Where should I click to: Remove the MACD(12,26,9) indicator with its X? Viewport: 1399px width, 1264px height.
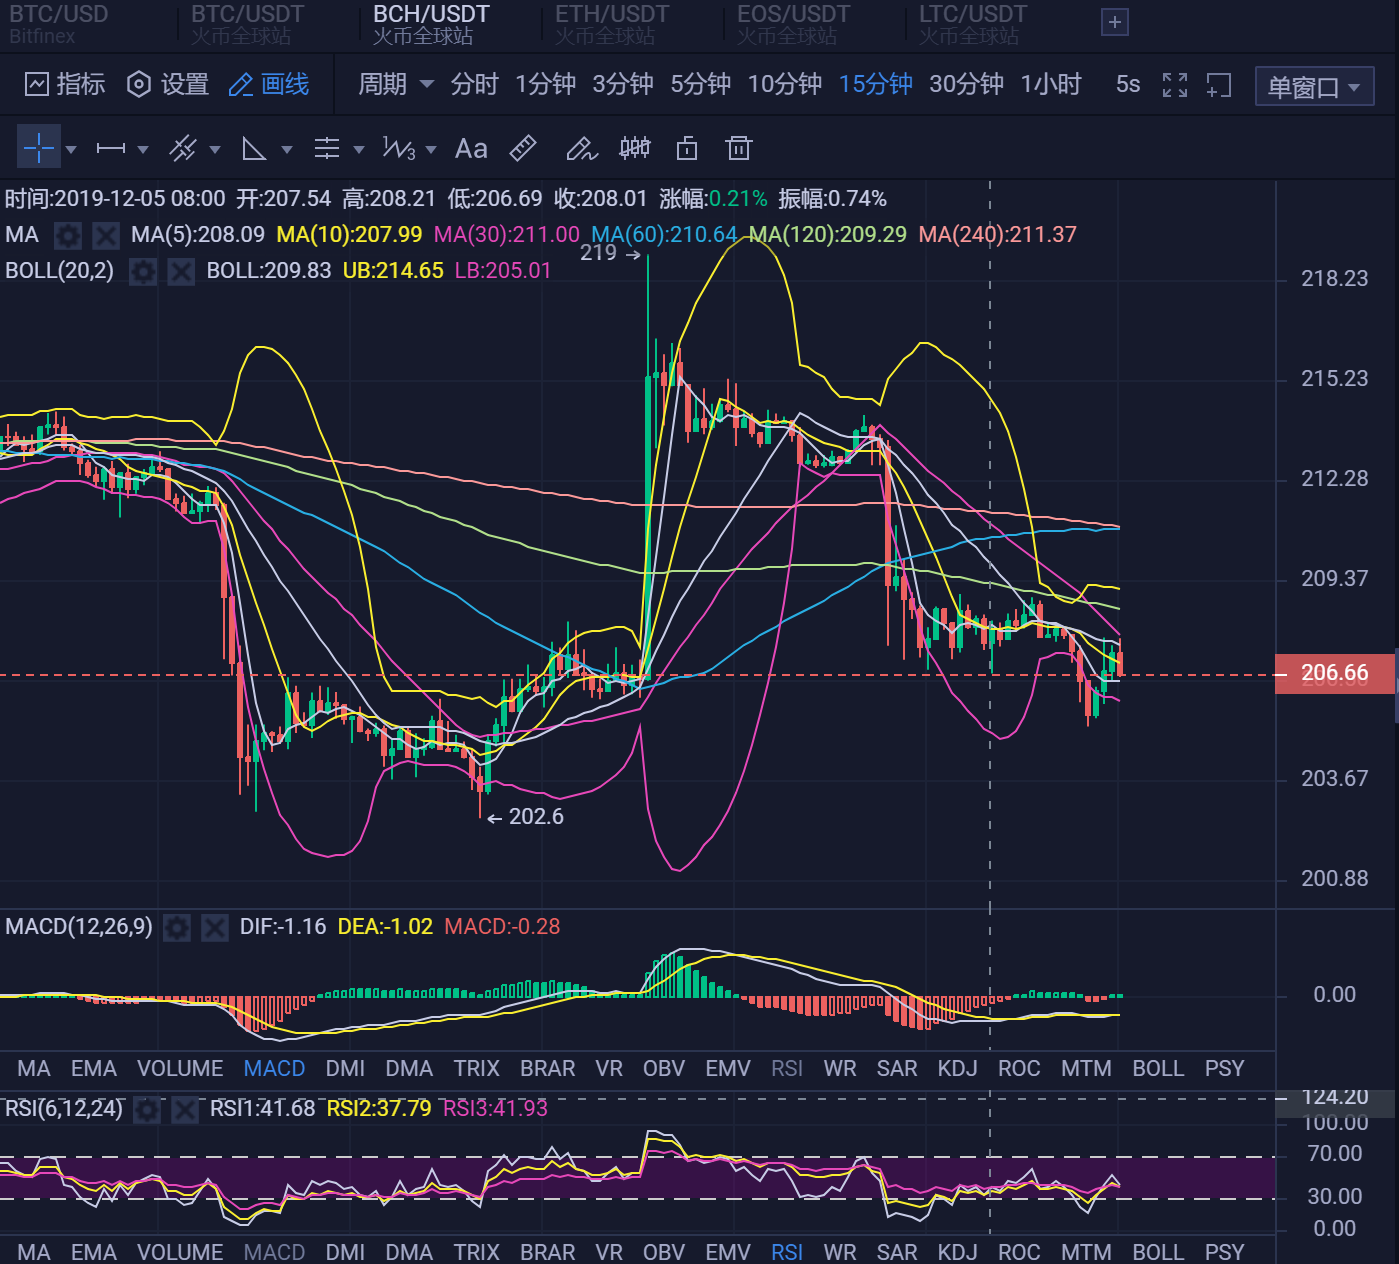(215, 928)
